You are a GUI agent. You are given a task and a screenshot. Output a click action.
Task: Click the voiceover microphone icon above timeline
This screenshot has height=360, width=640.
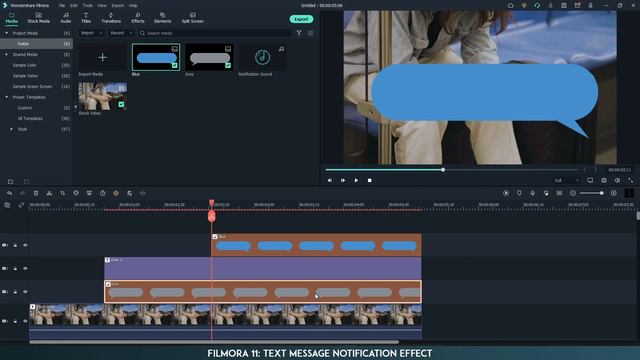tap(533, 193)
